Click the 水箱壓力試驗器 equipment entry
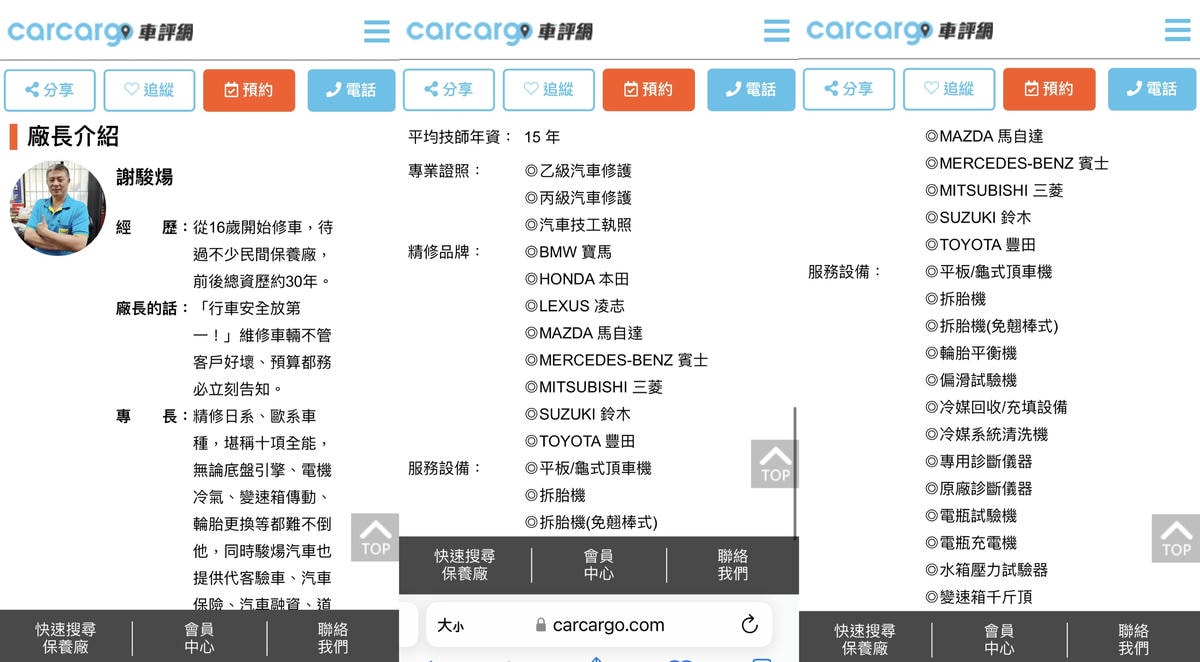Viewport: 1200px width, 662px height. (986, 569)
